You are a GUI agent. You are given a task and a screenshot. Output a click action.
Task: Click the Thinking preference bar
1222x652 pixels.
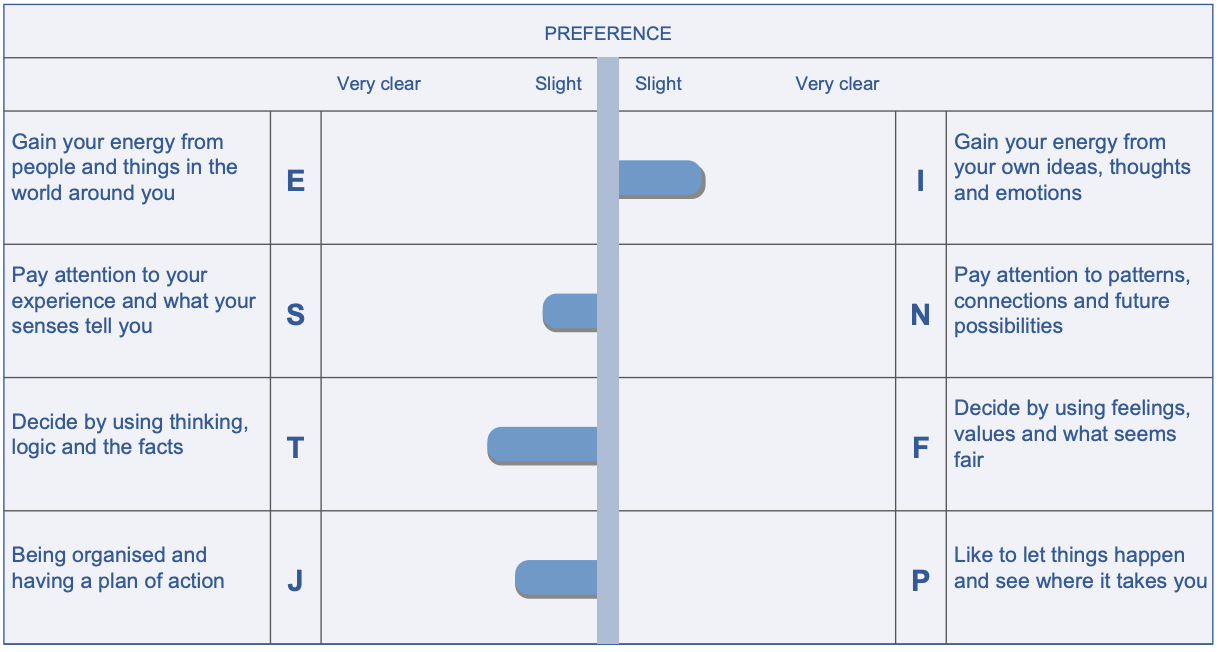tap(543, 445)
